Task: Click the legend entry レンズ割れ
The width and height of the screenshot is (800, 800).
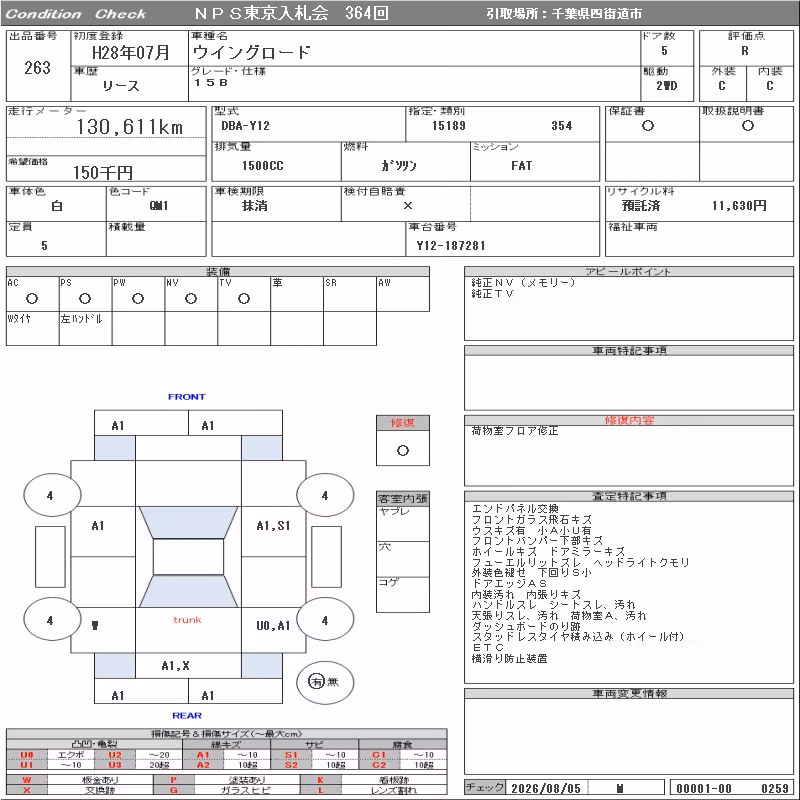Action: click(x=393, y=790)
